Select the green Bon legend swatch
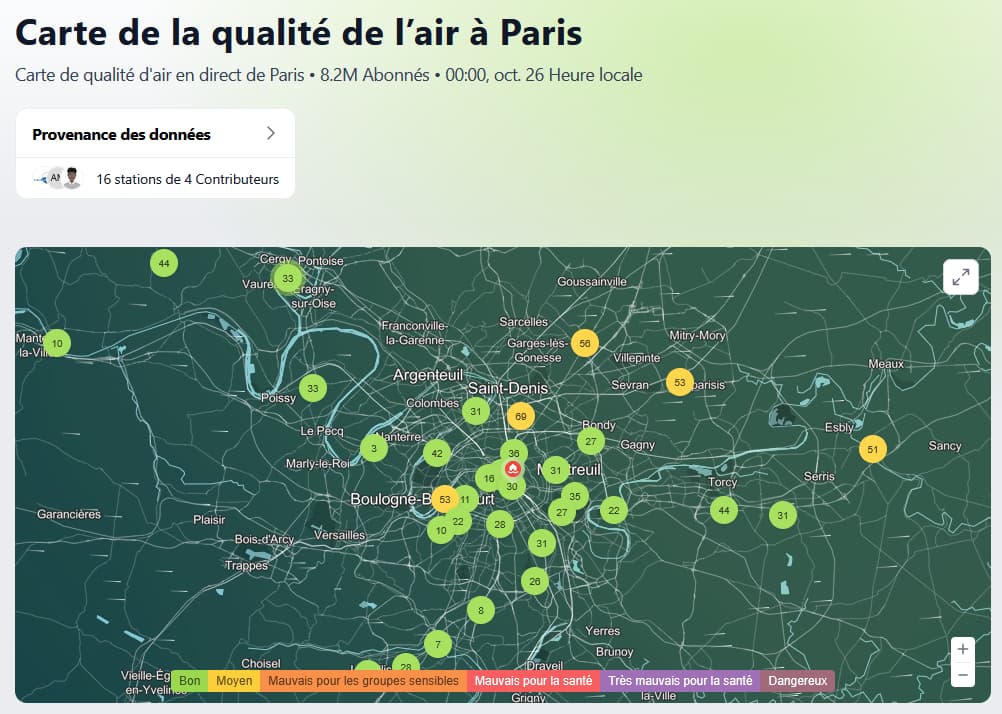Screen dimensions: 1002x714 coord(189,681)
